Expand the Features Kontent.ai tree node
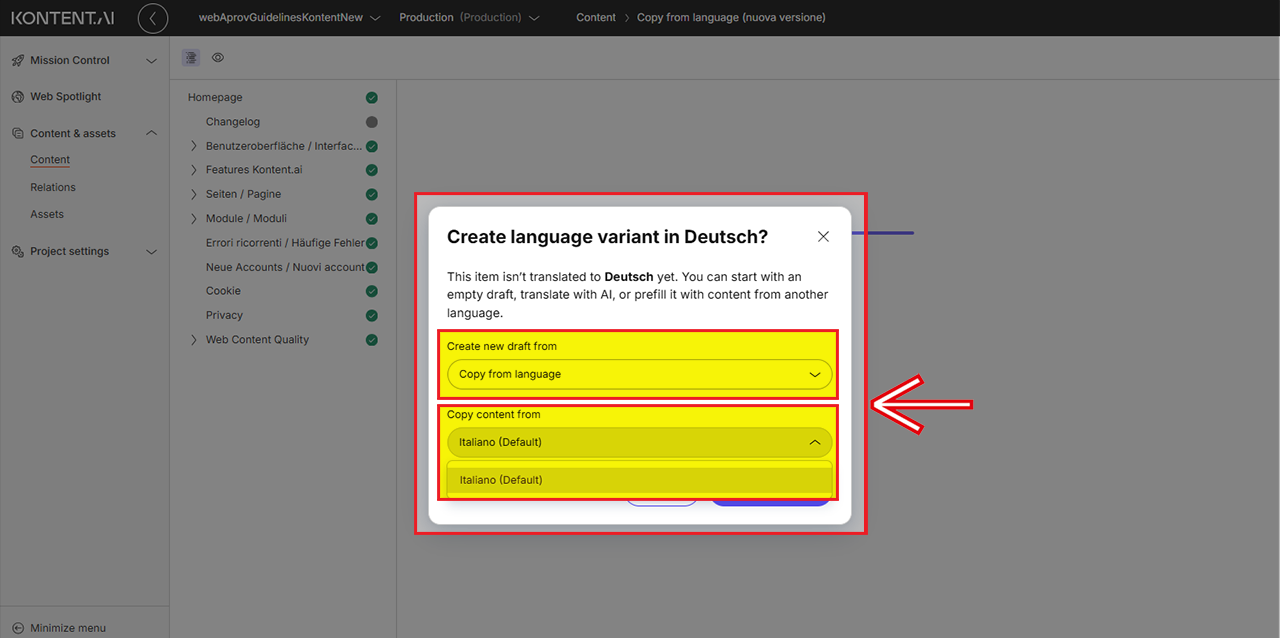This screenshot has width=1280, height=638. pyautogui.click(x=194, y=170)
